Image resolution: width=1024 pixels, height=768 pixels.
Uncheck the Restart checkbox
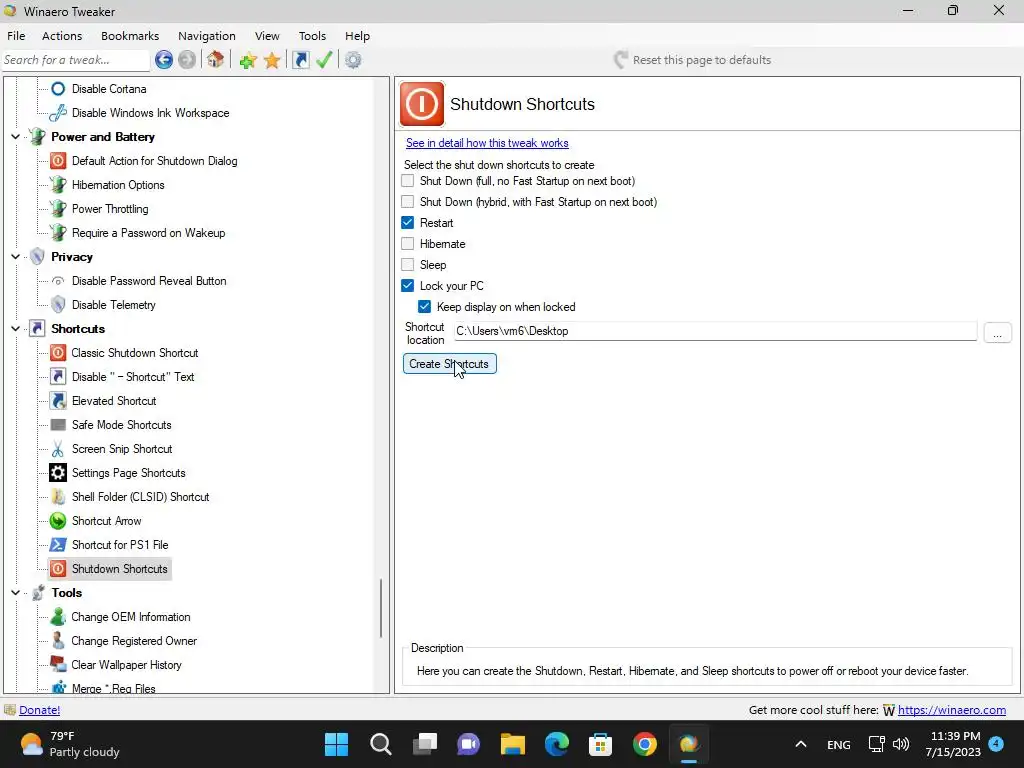pyautogui.click(x=408, y=223)
